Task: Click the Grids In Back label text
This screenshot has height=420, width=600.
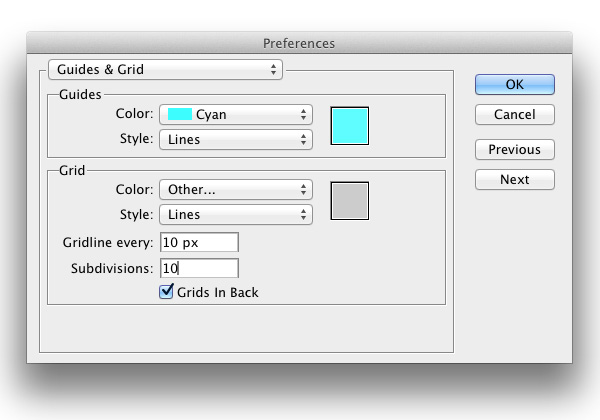Action: point(218,292)
